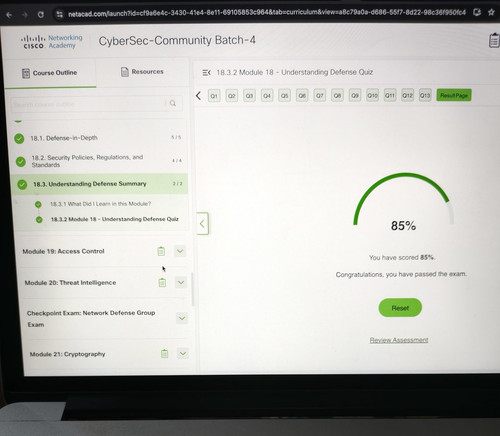Open question Q1

214,96
